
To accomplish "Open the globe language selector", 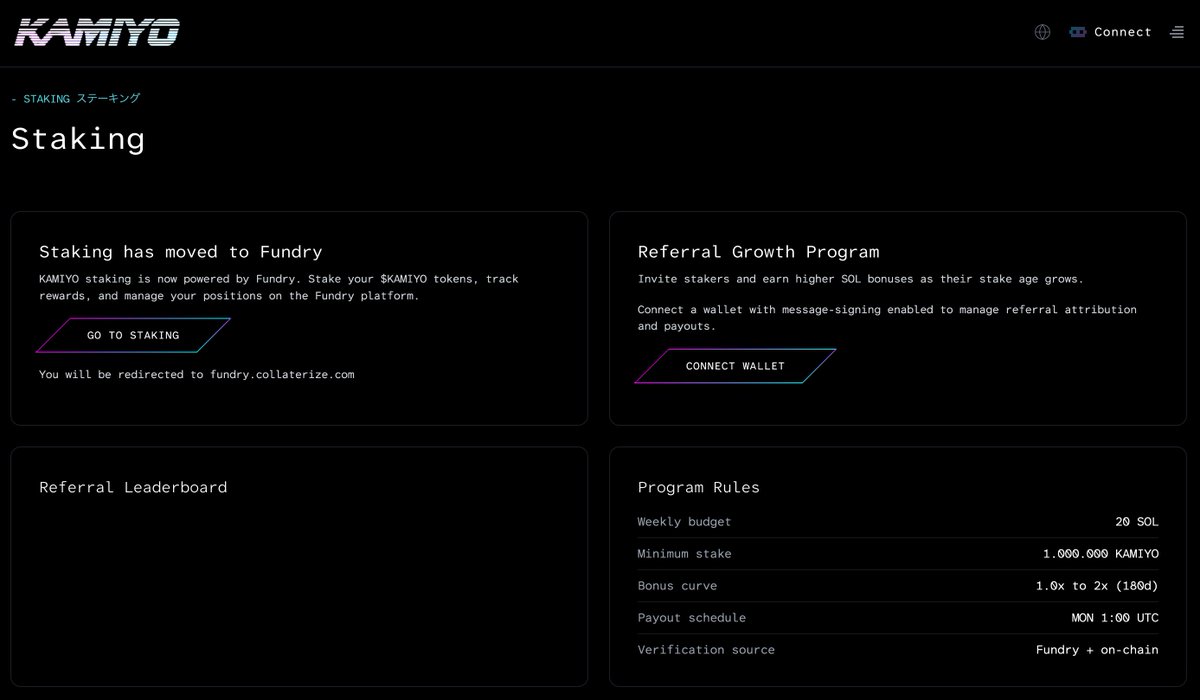I will (1042, 32).
